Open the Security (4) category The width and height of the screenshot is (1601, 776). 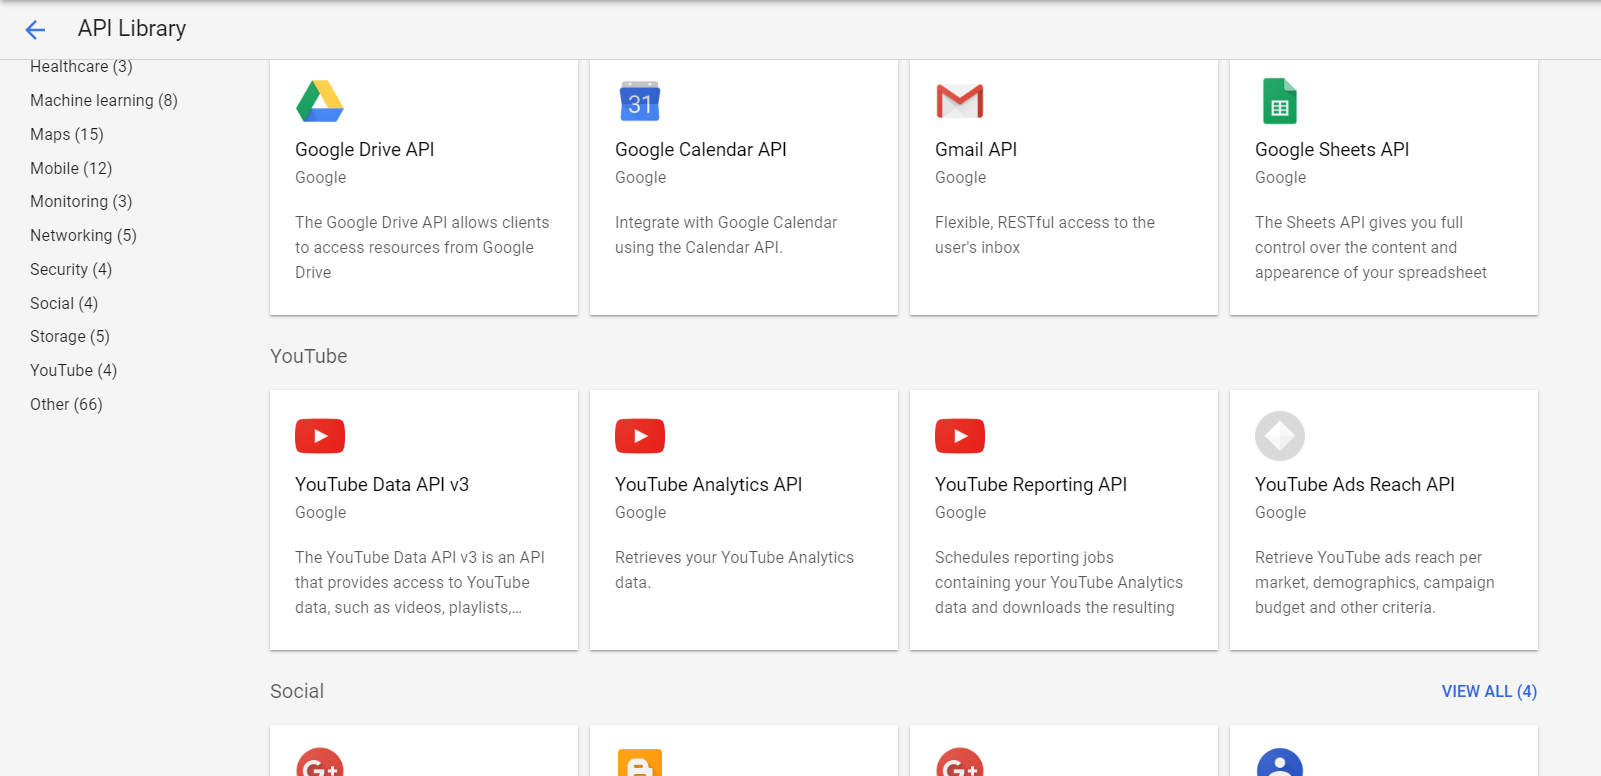[x=71, y=269]
